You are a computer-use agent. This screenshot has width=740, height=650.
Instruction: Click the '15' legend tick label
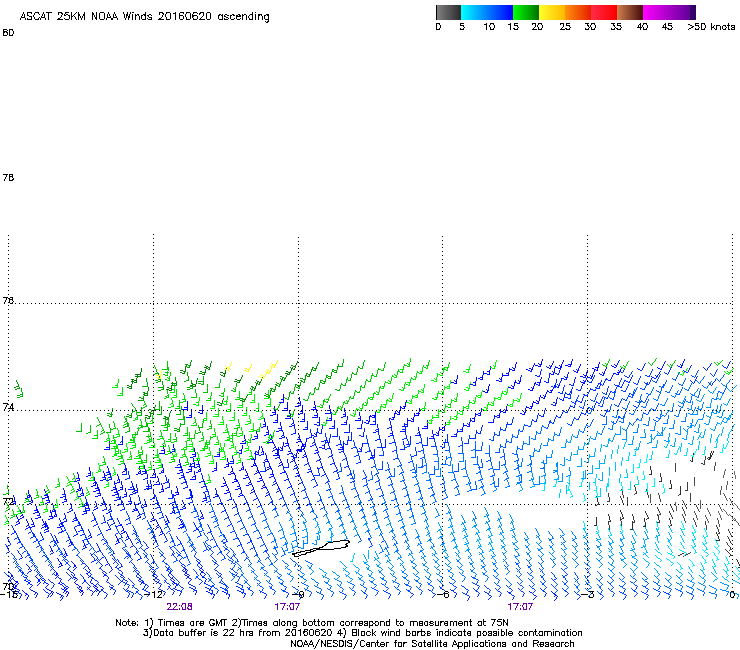(513, 27)
